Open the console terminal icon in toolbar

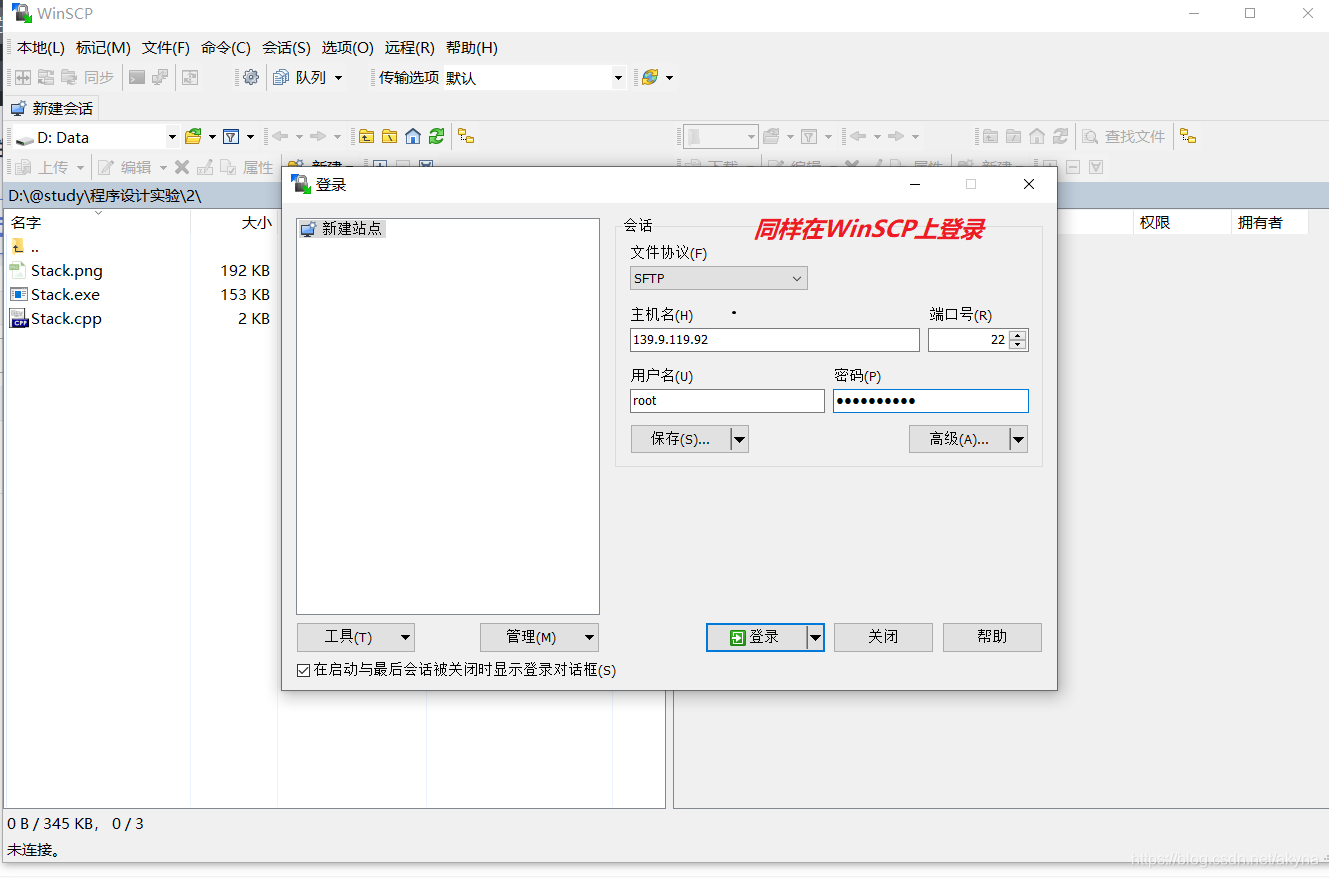coord(137,77)
